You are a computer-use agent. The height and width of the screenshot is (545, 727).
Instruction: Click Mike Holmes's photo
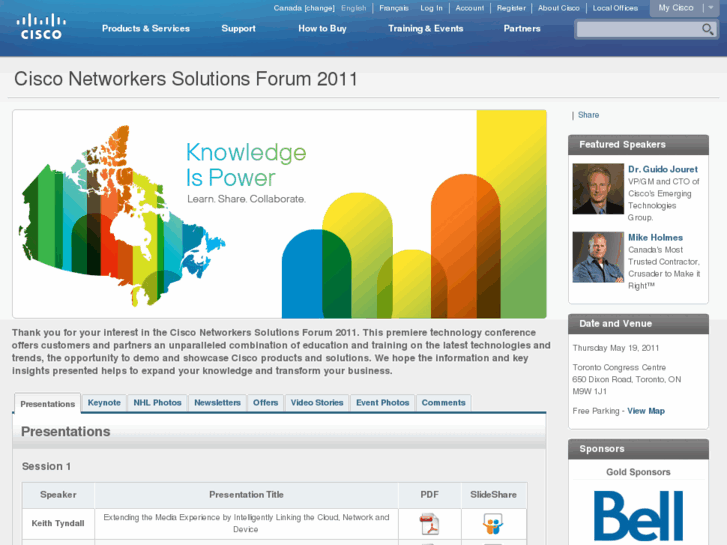tap(598, 257)
